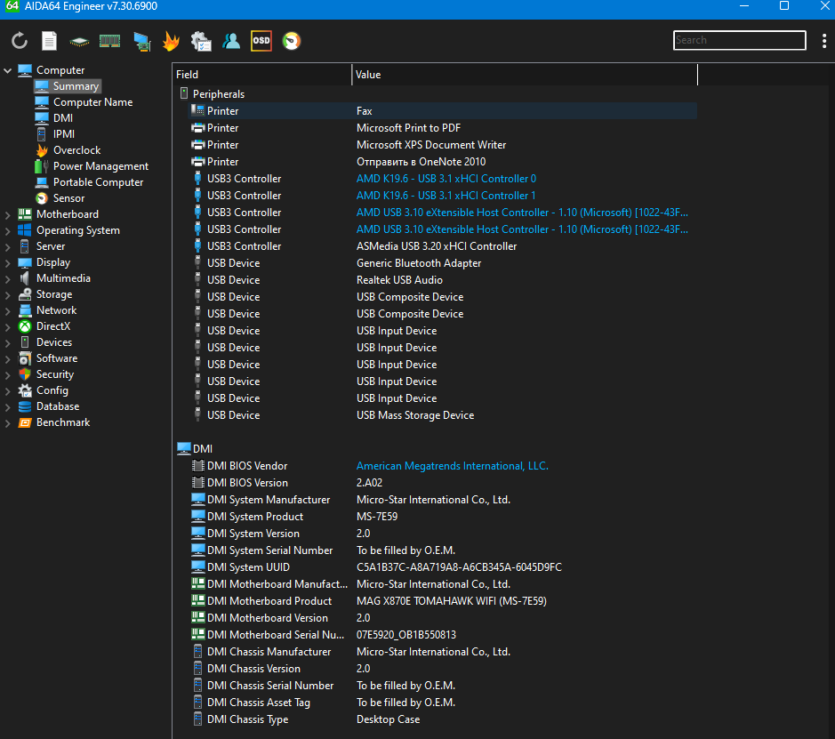The height and width of the screenshot is (739, 835).
Task: Expand the DirectX tree node
Action: click(7, 326)
